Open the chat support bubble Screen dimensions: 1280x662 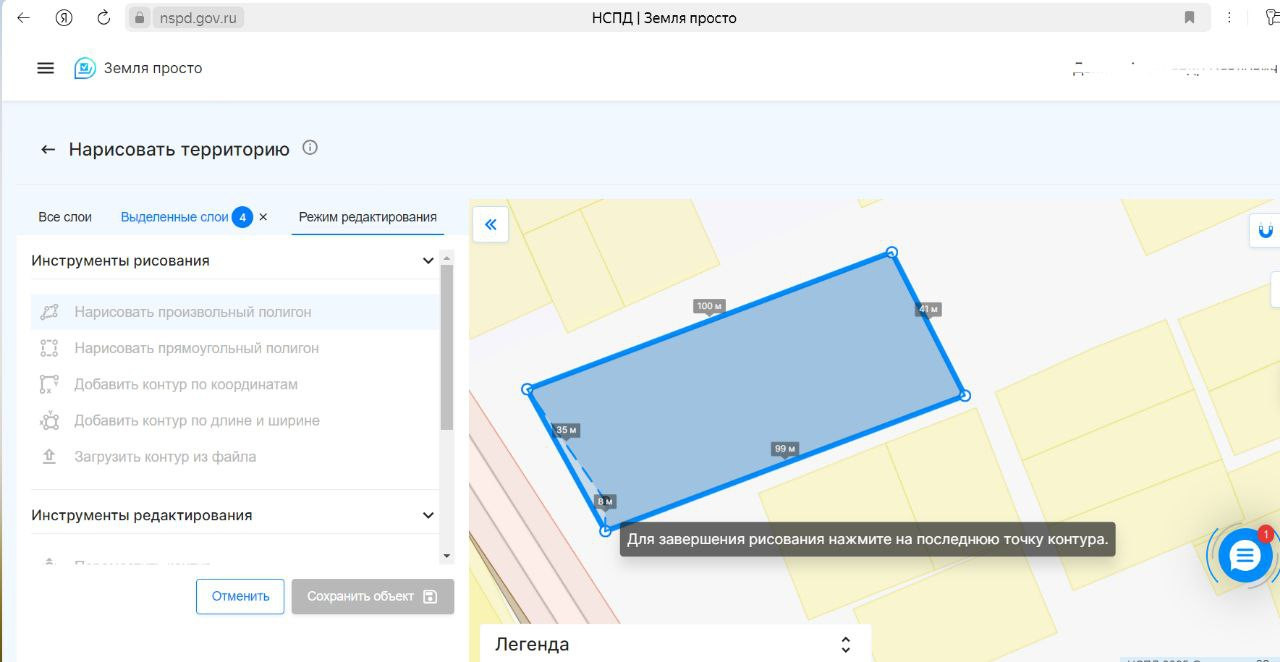[x=1244, y=557]
